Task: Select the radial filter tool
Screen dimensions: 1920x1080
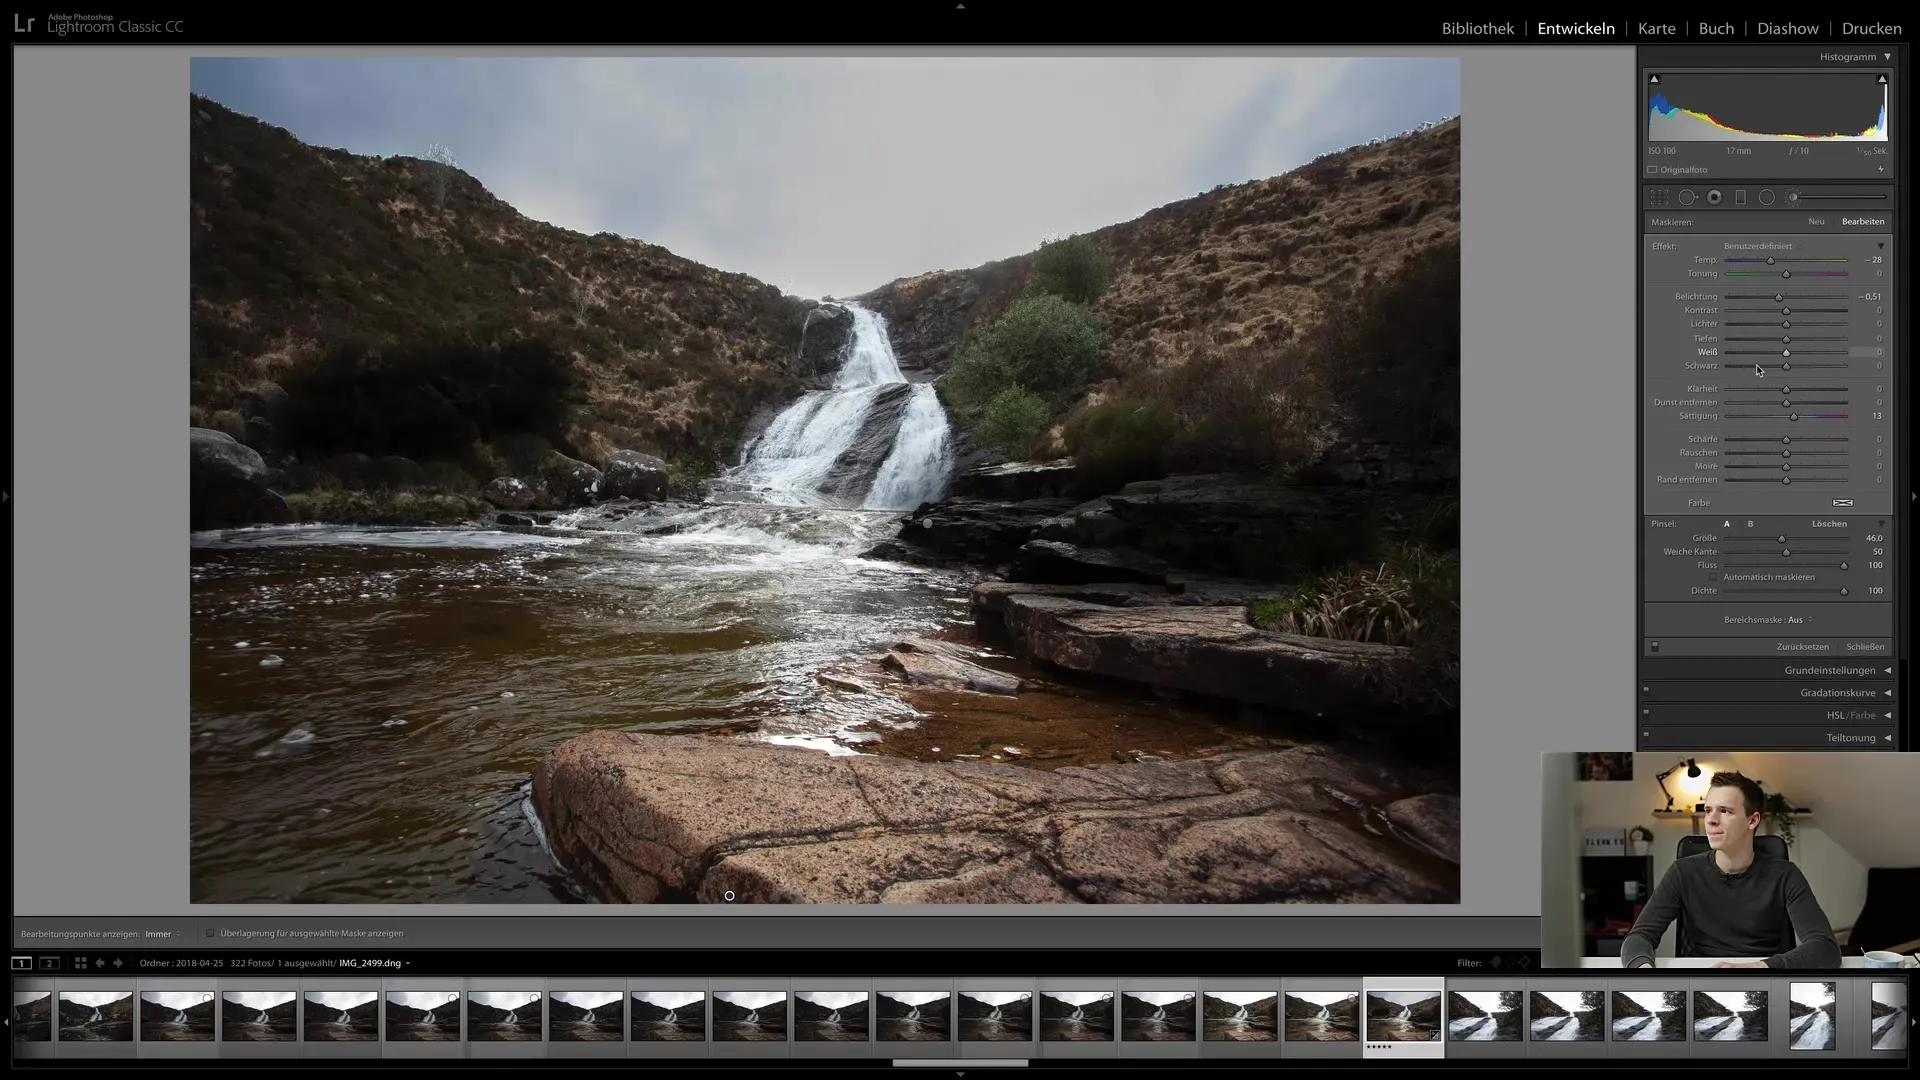Action: point(1767,197)
